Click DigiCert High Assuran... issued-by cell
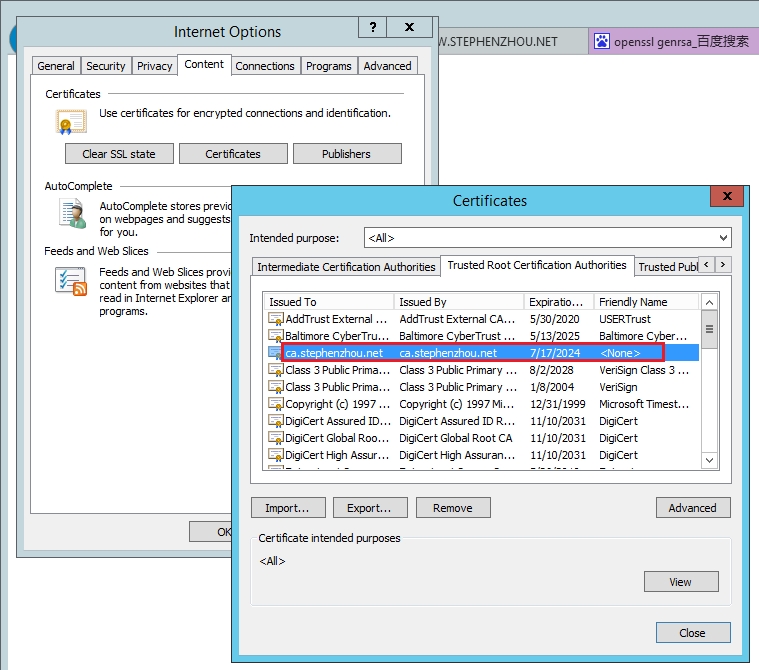Image resolution: width=759 pixels, height=670 pixels. [457, 455]
